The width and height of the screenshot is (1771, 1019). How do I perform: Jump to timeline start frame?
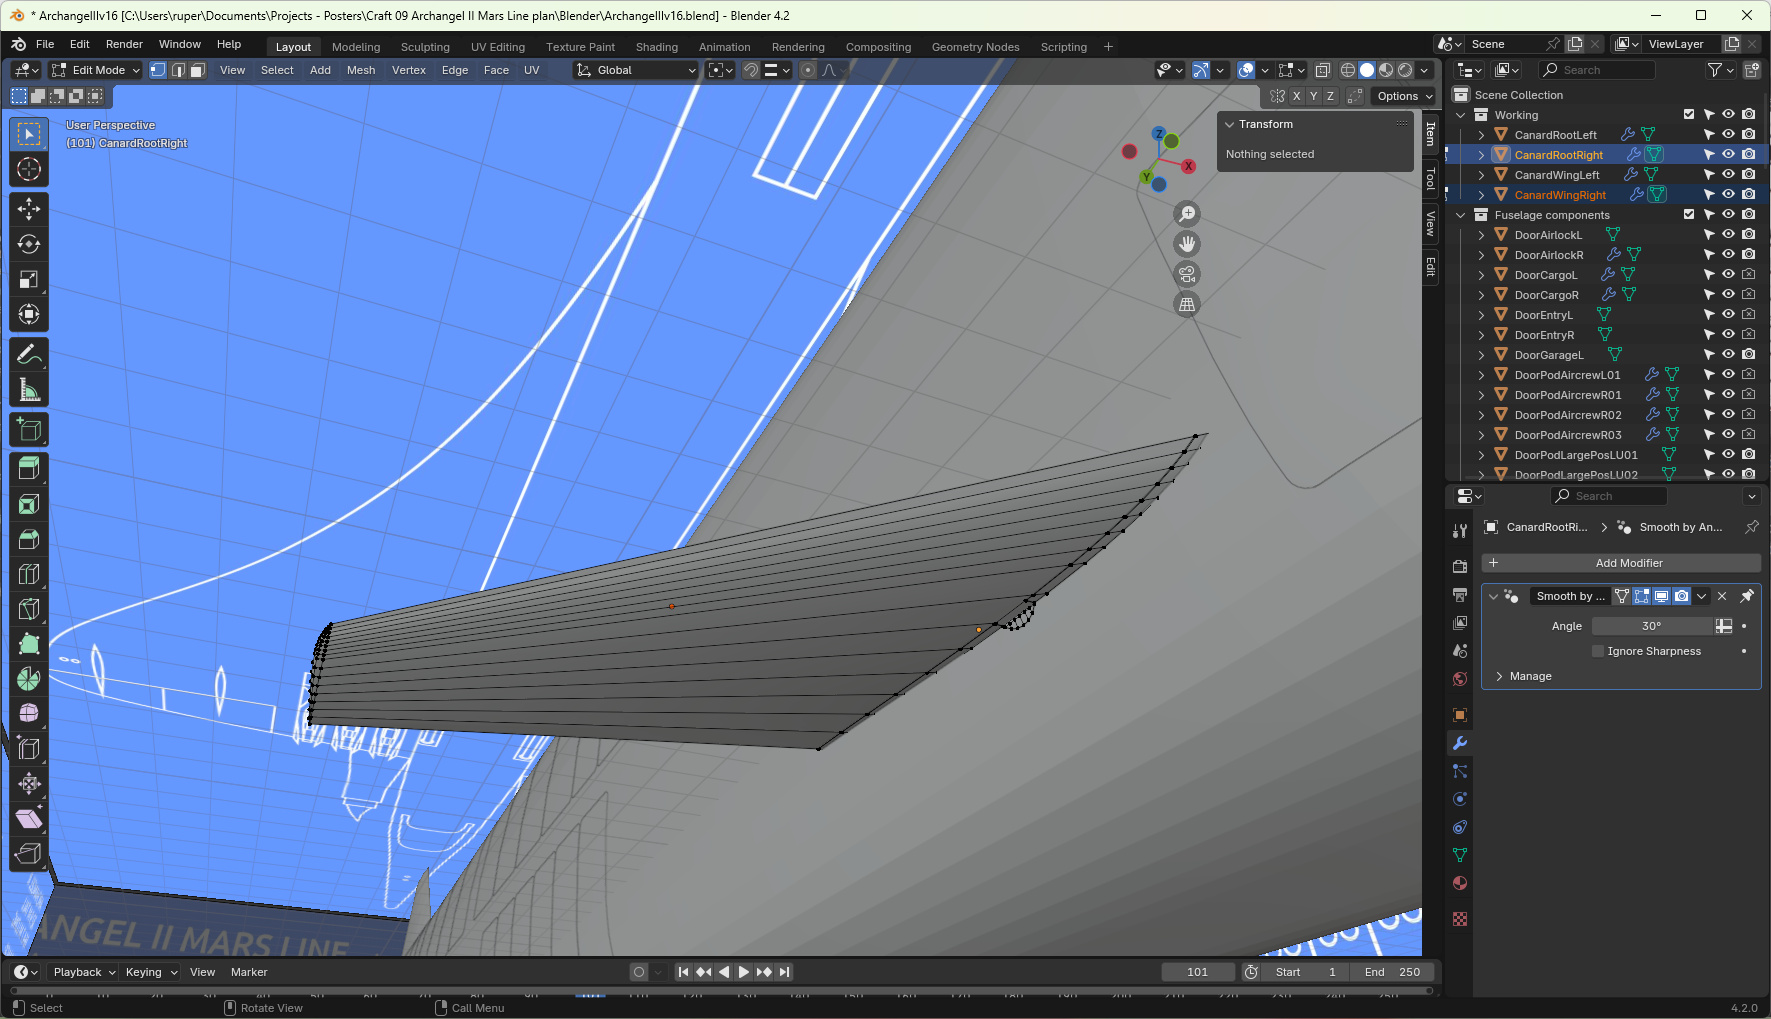[684, 972]
